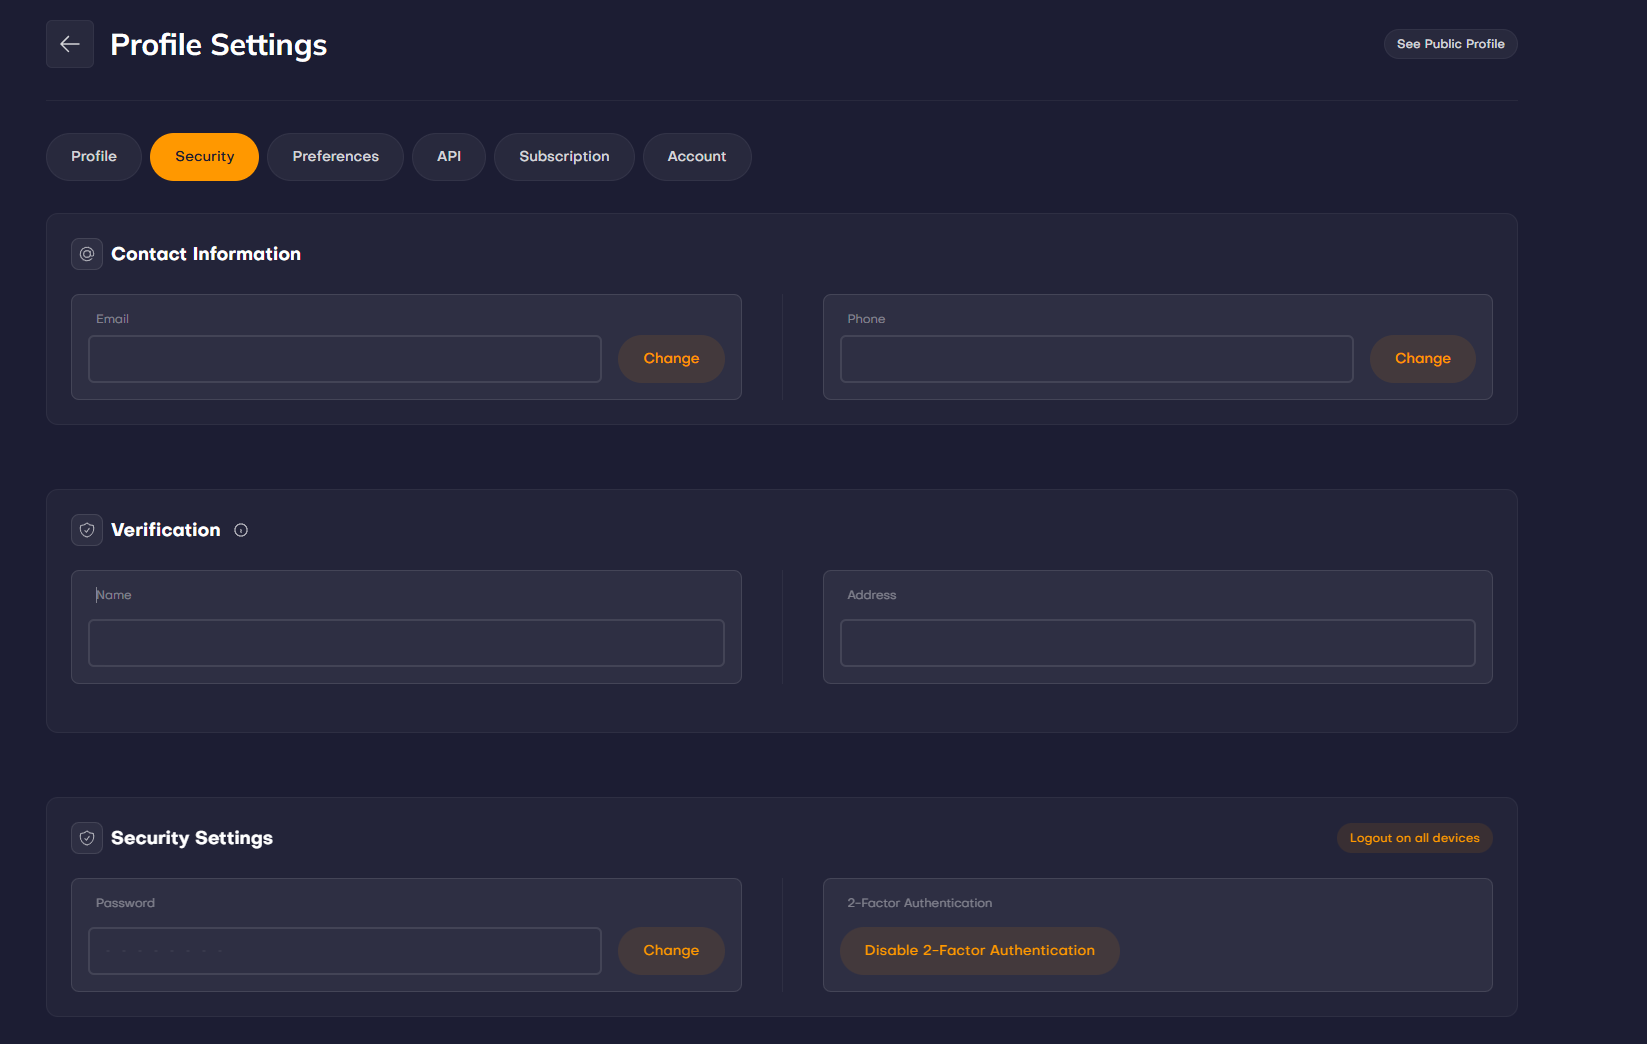Open the API tab
Image resolution: width=1647 pixels, height=1044 pixels.
[449, 157]
